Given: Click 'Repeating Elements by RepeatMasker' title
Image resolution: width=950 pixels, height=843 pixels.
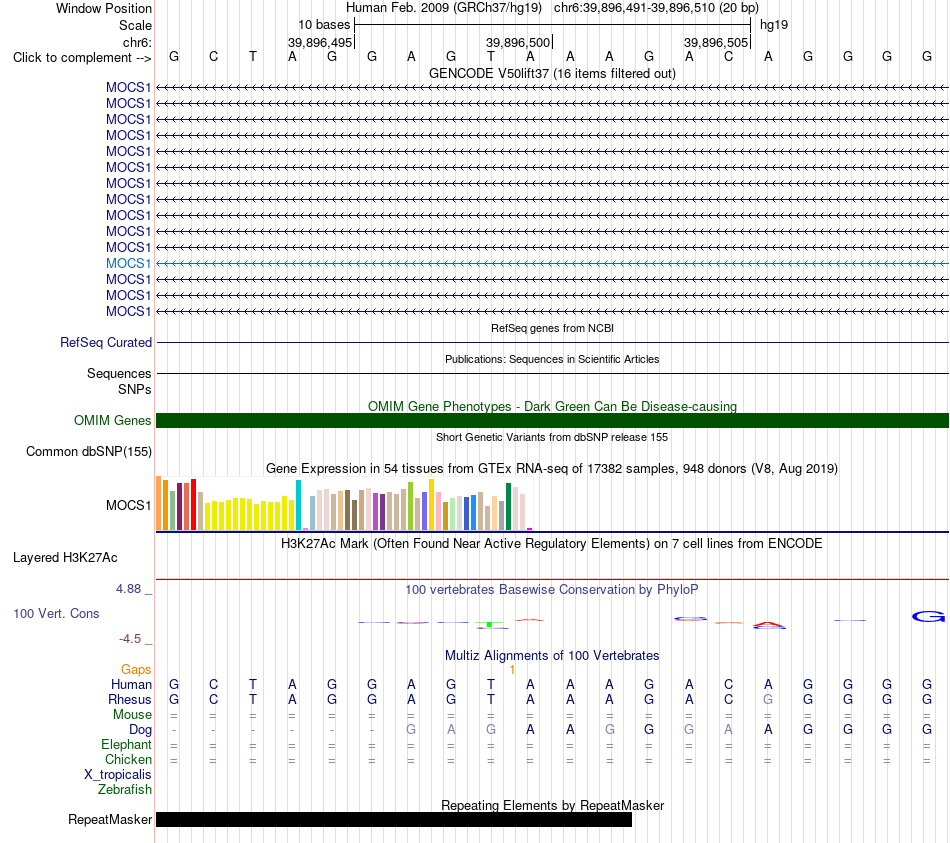Looking at the screenshot, I should click(x=552, y=805).
